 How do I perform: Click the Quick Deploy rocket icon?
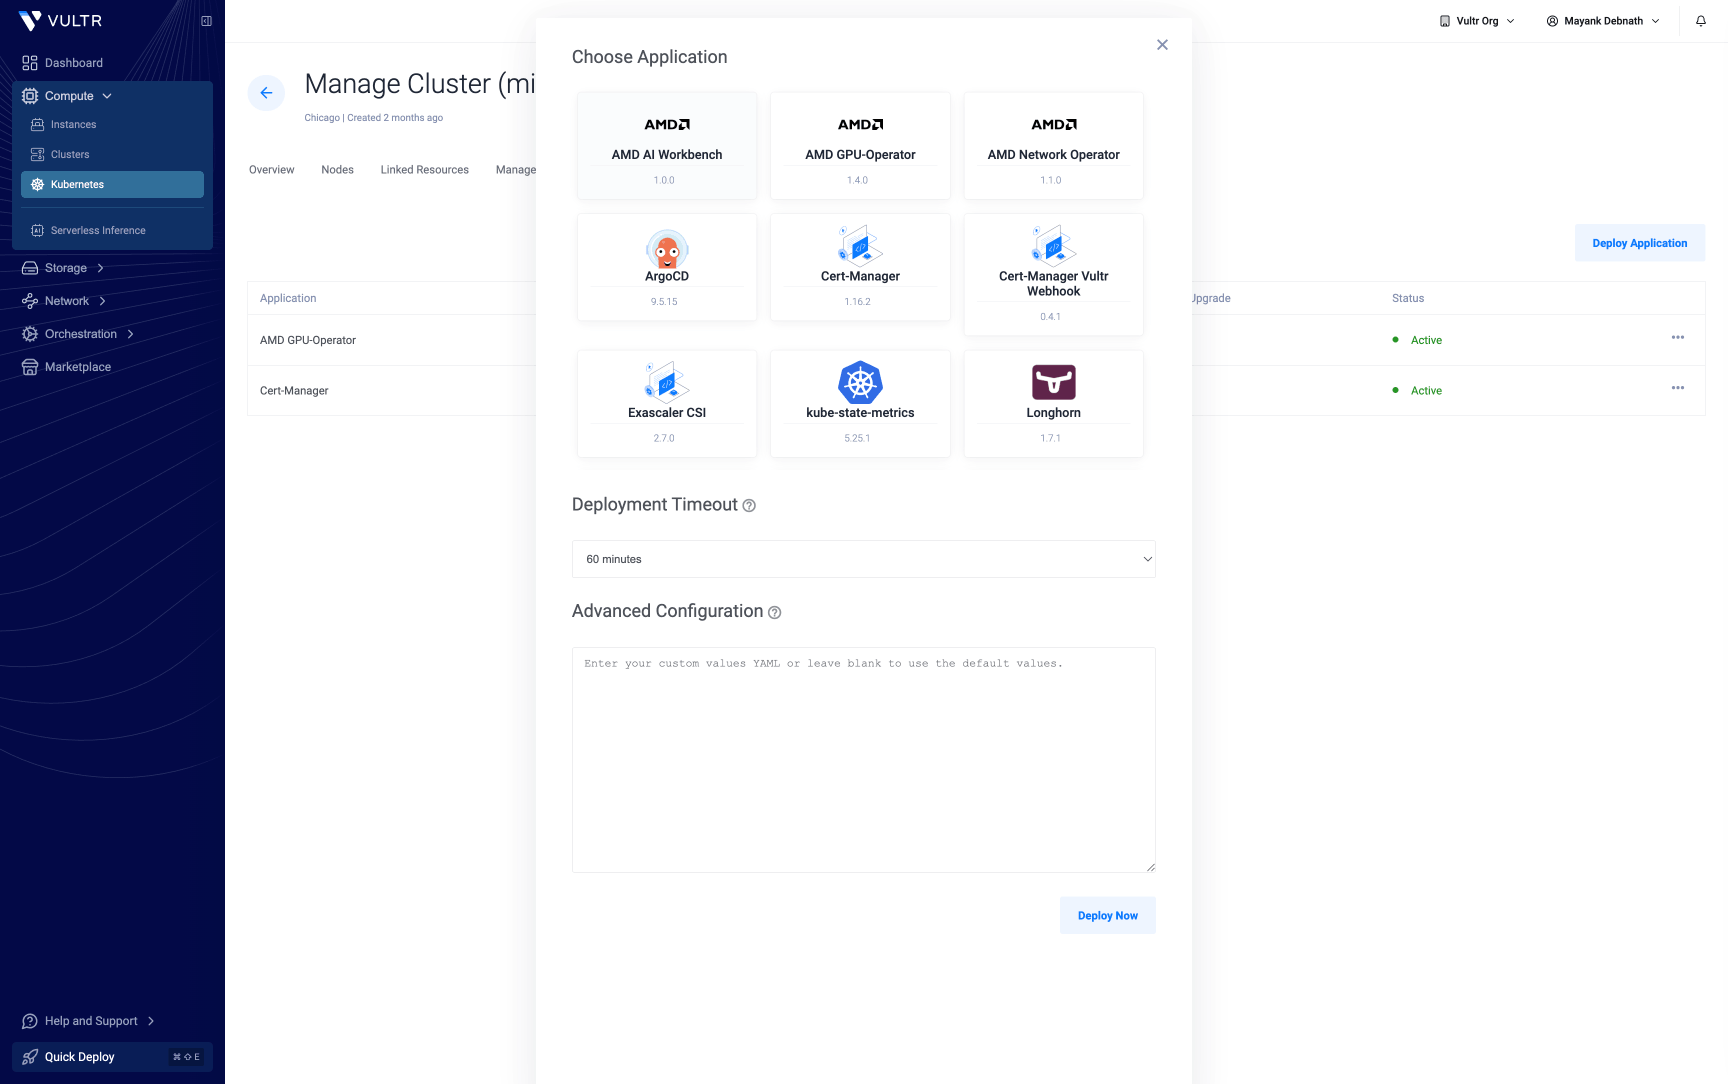coord(30,1057)
